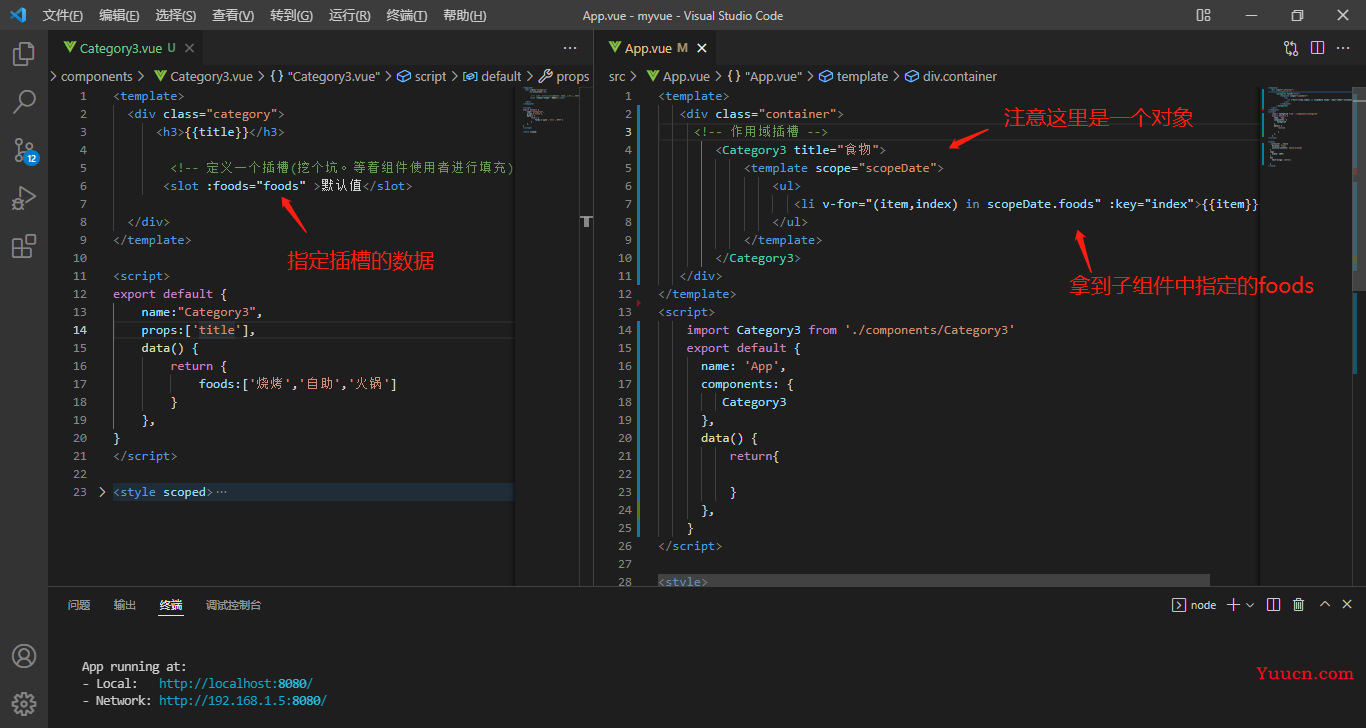Open the 终端(T) menu
The width and height of the screenshot is (1366, 728).
[x=407, y=15]
